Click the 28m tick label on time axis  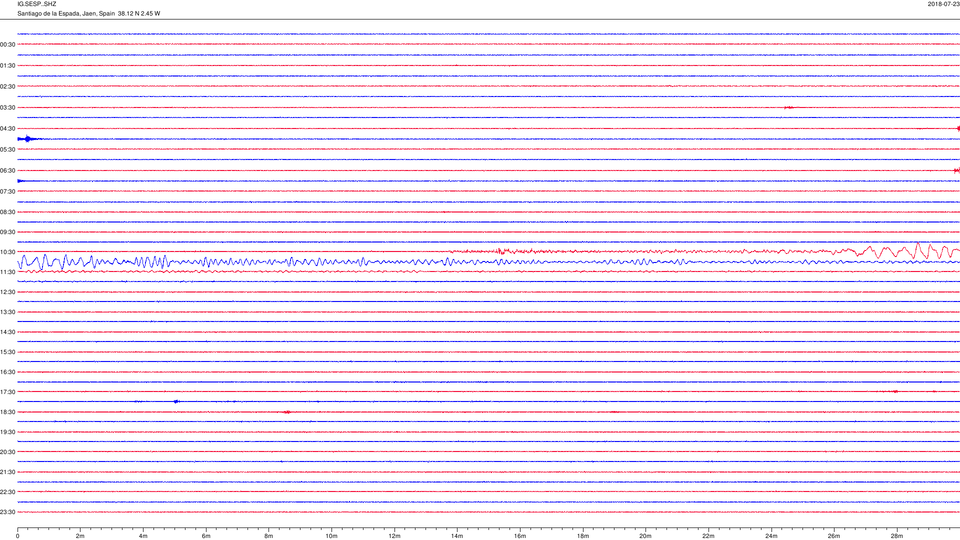[896, 536]
